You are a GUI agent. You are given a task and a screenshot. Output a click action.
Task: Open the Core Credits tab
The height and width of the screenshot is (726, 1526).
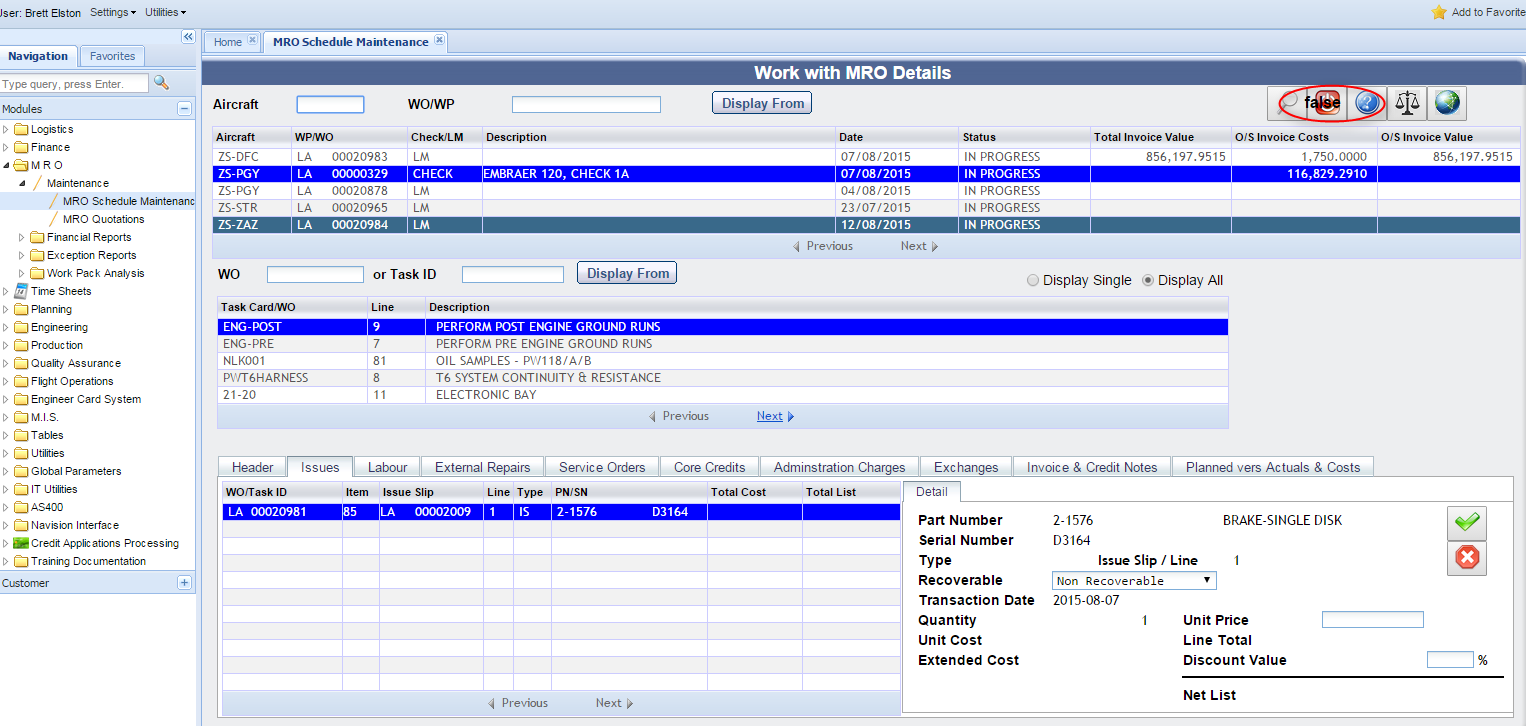click(710, 467)
